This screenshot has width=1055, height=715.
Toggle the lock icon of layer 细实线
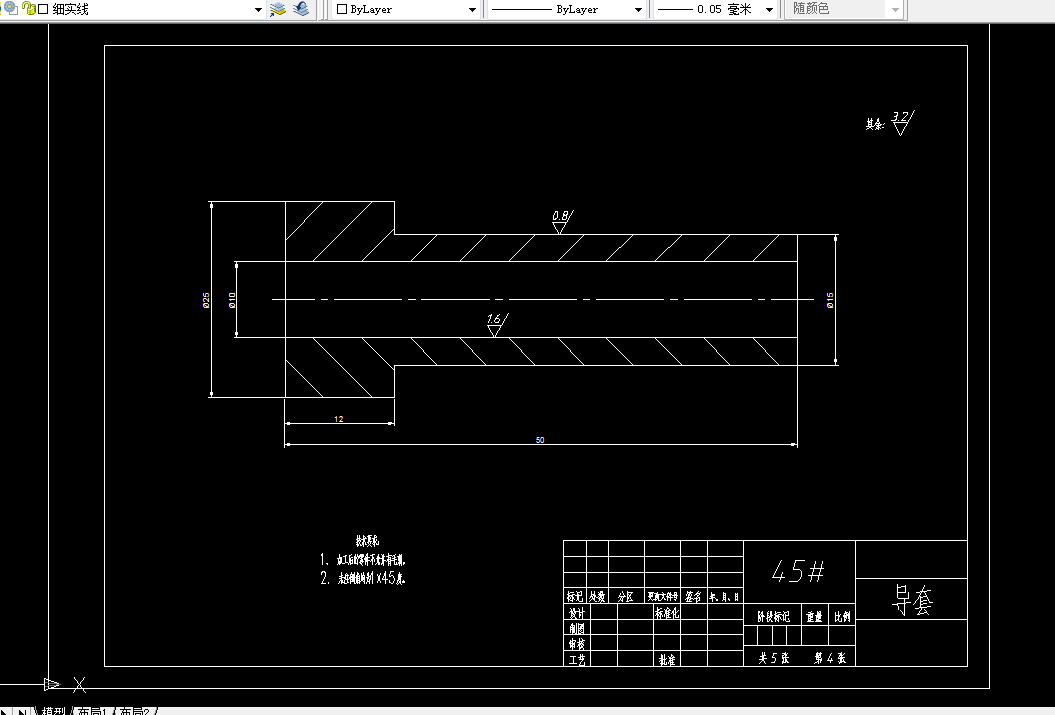pos(29,8)
